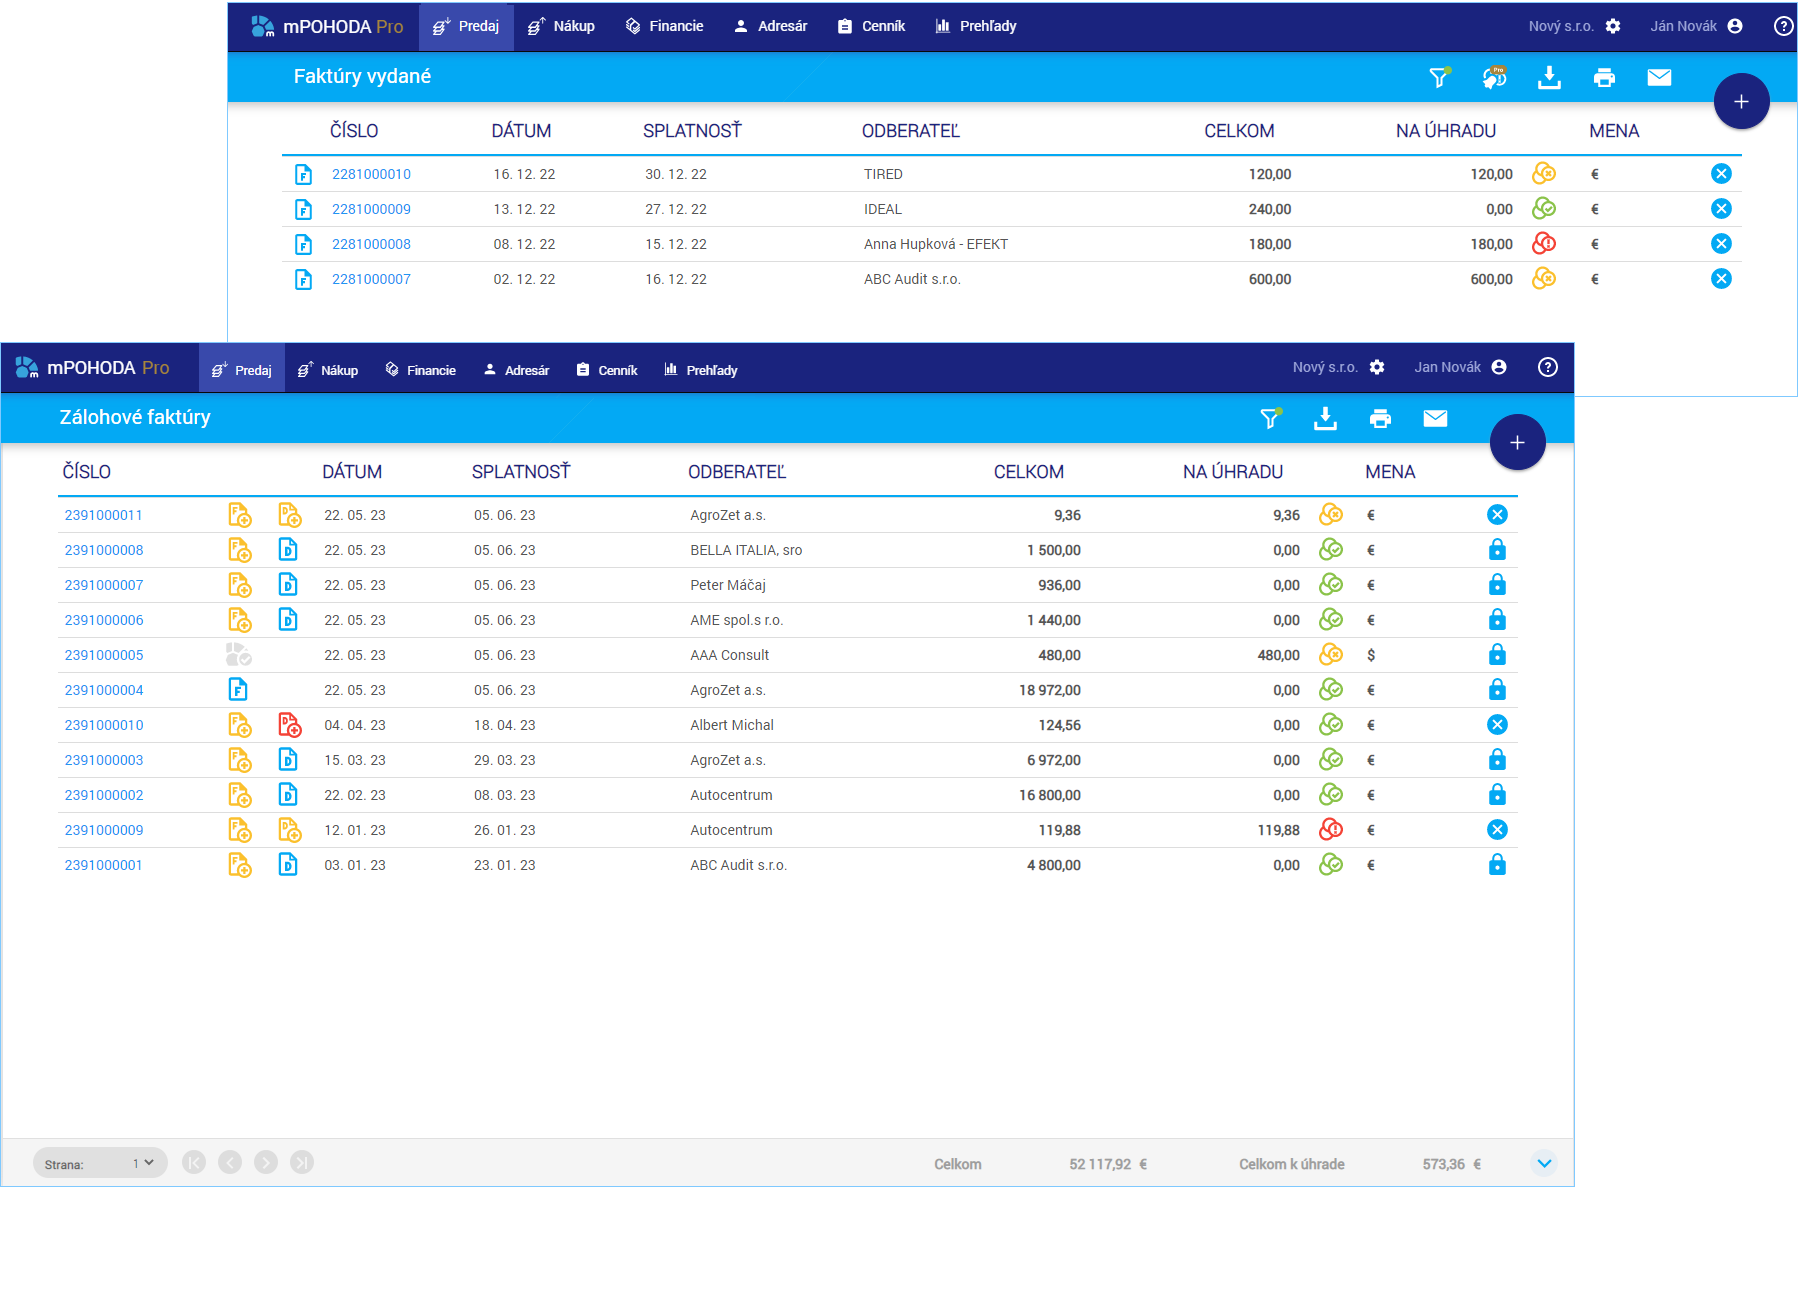Click lock icon on ABC Audit row 2391000001

pyautogui.click(x=1497, y=865)
